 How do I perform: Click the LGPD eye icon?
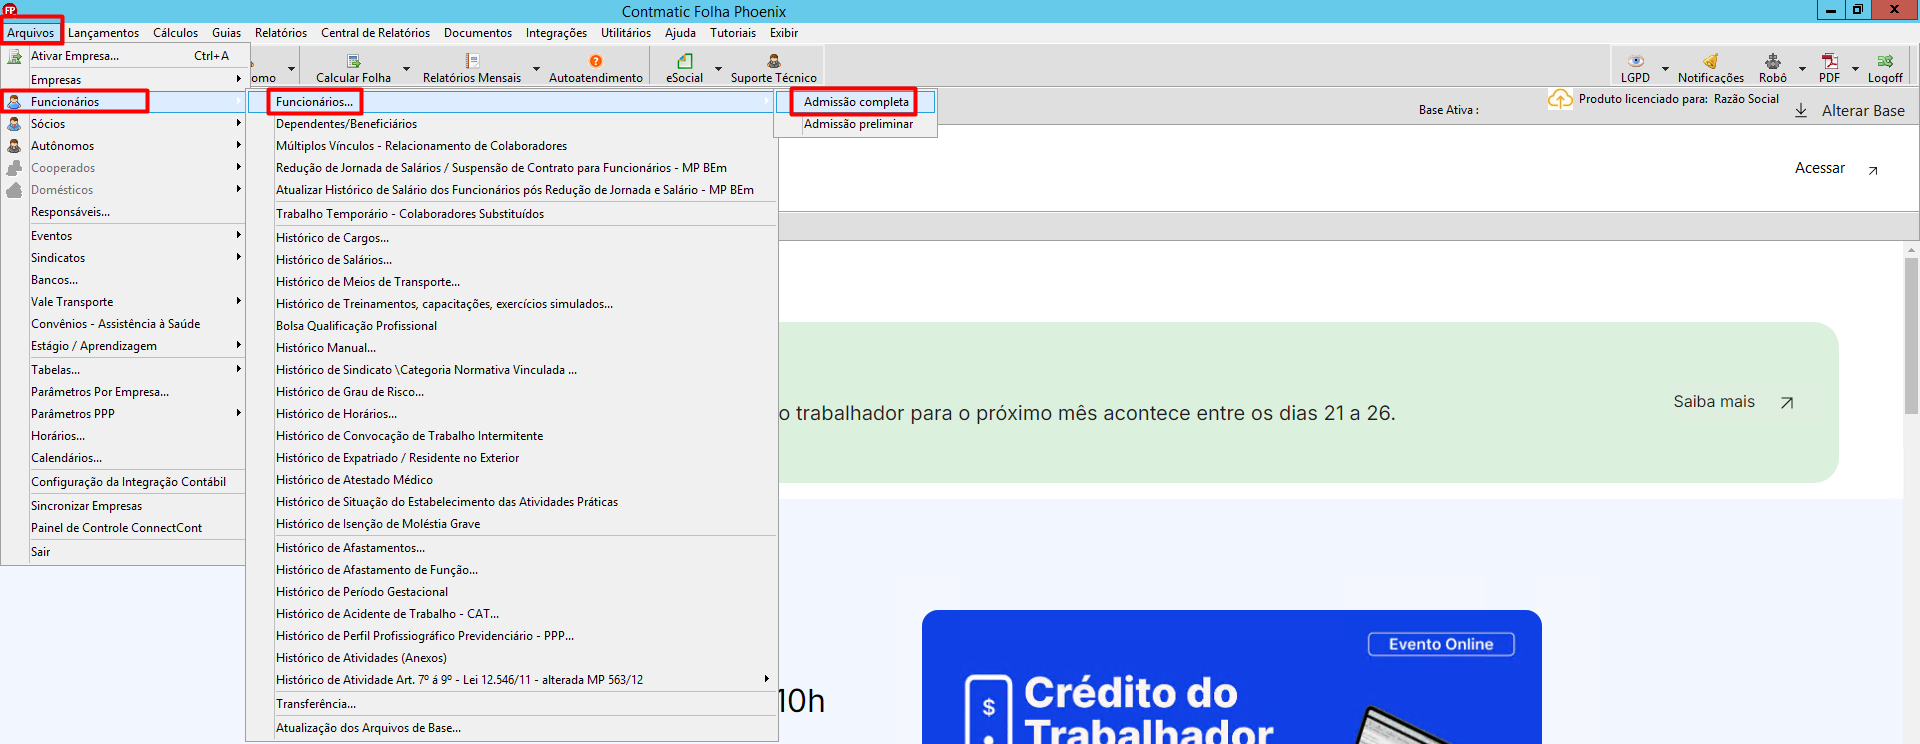point(1636,61)
